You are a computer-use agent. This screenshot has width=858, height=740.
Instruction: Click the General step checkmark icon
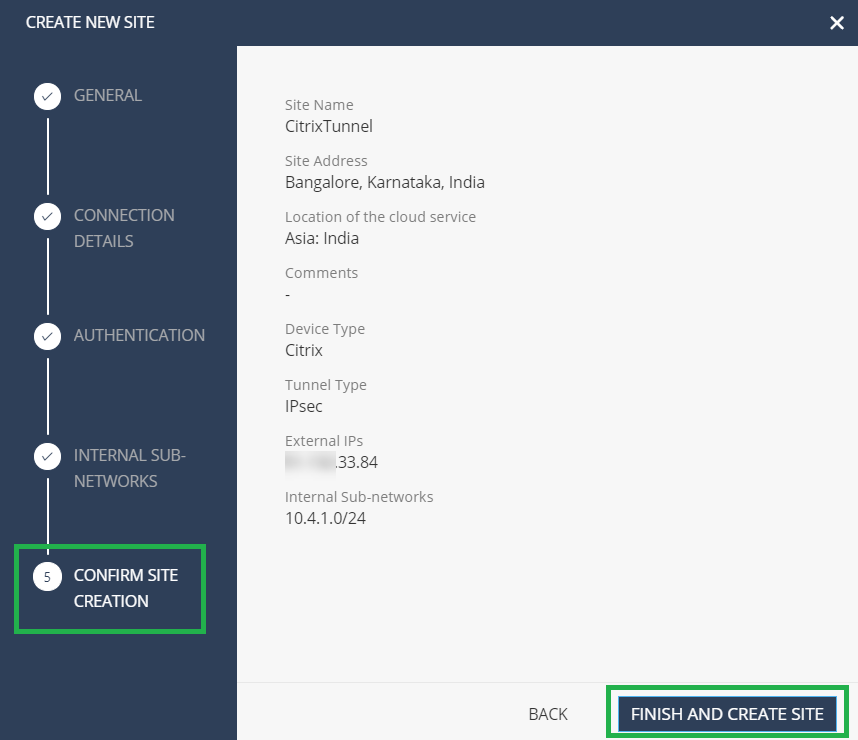point(48,97)
